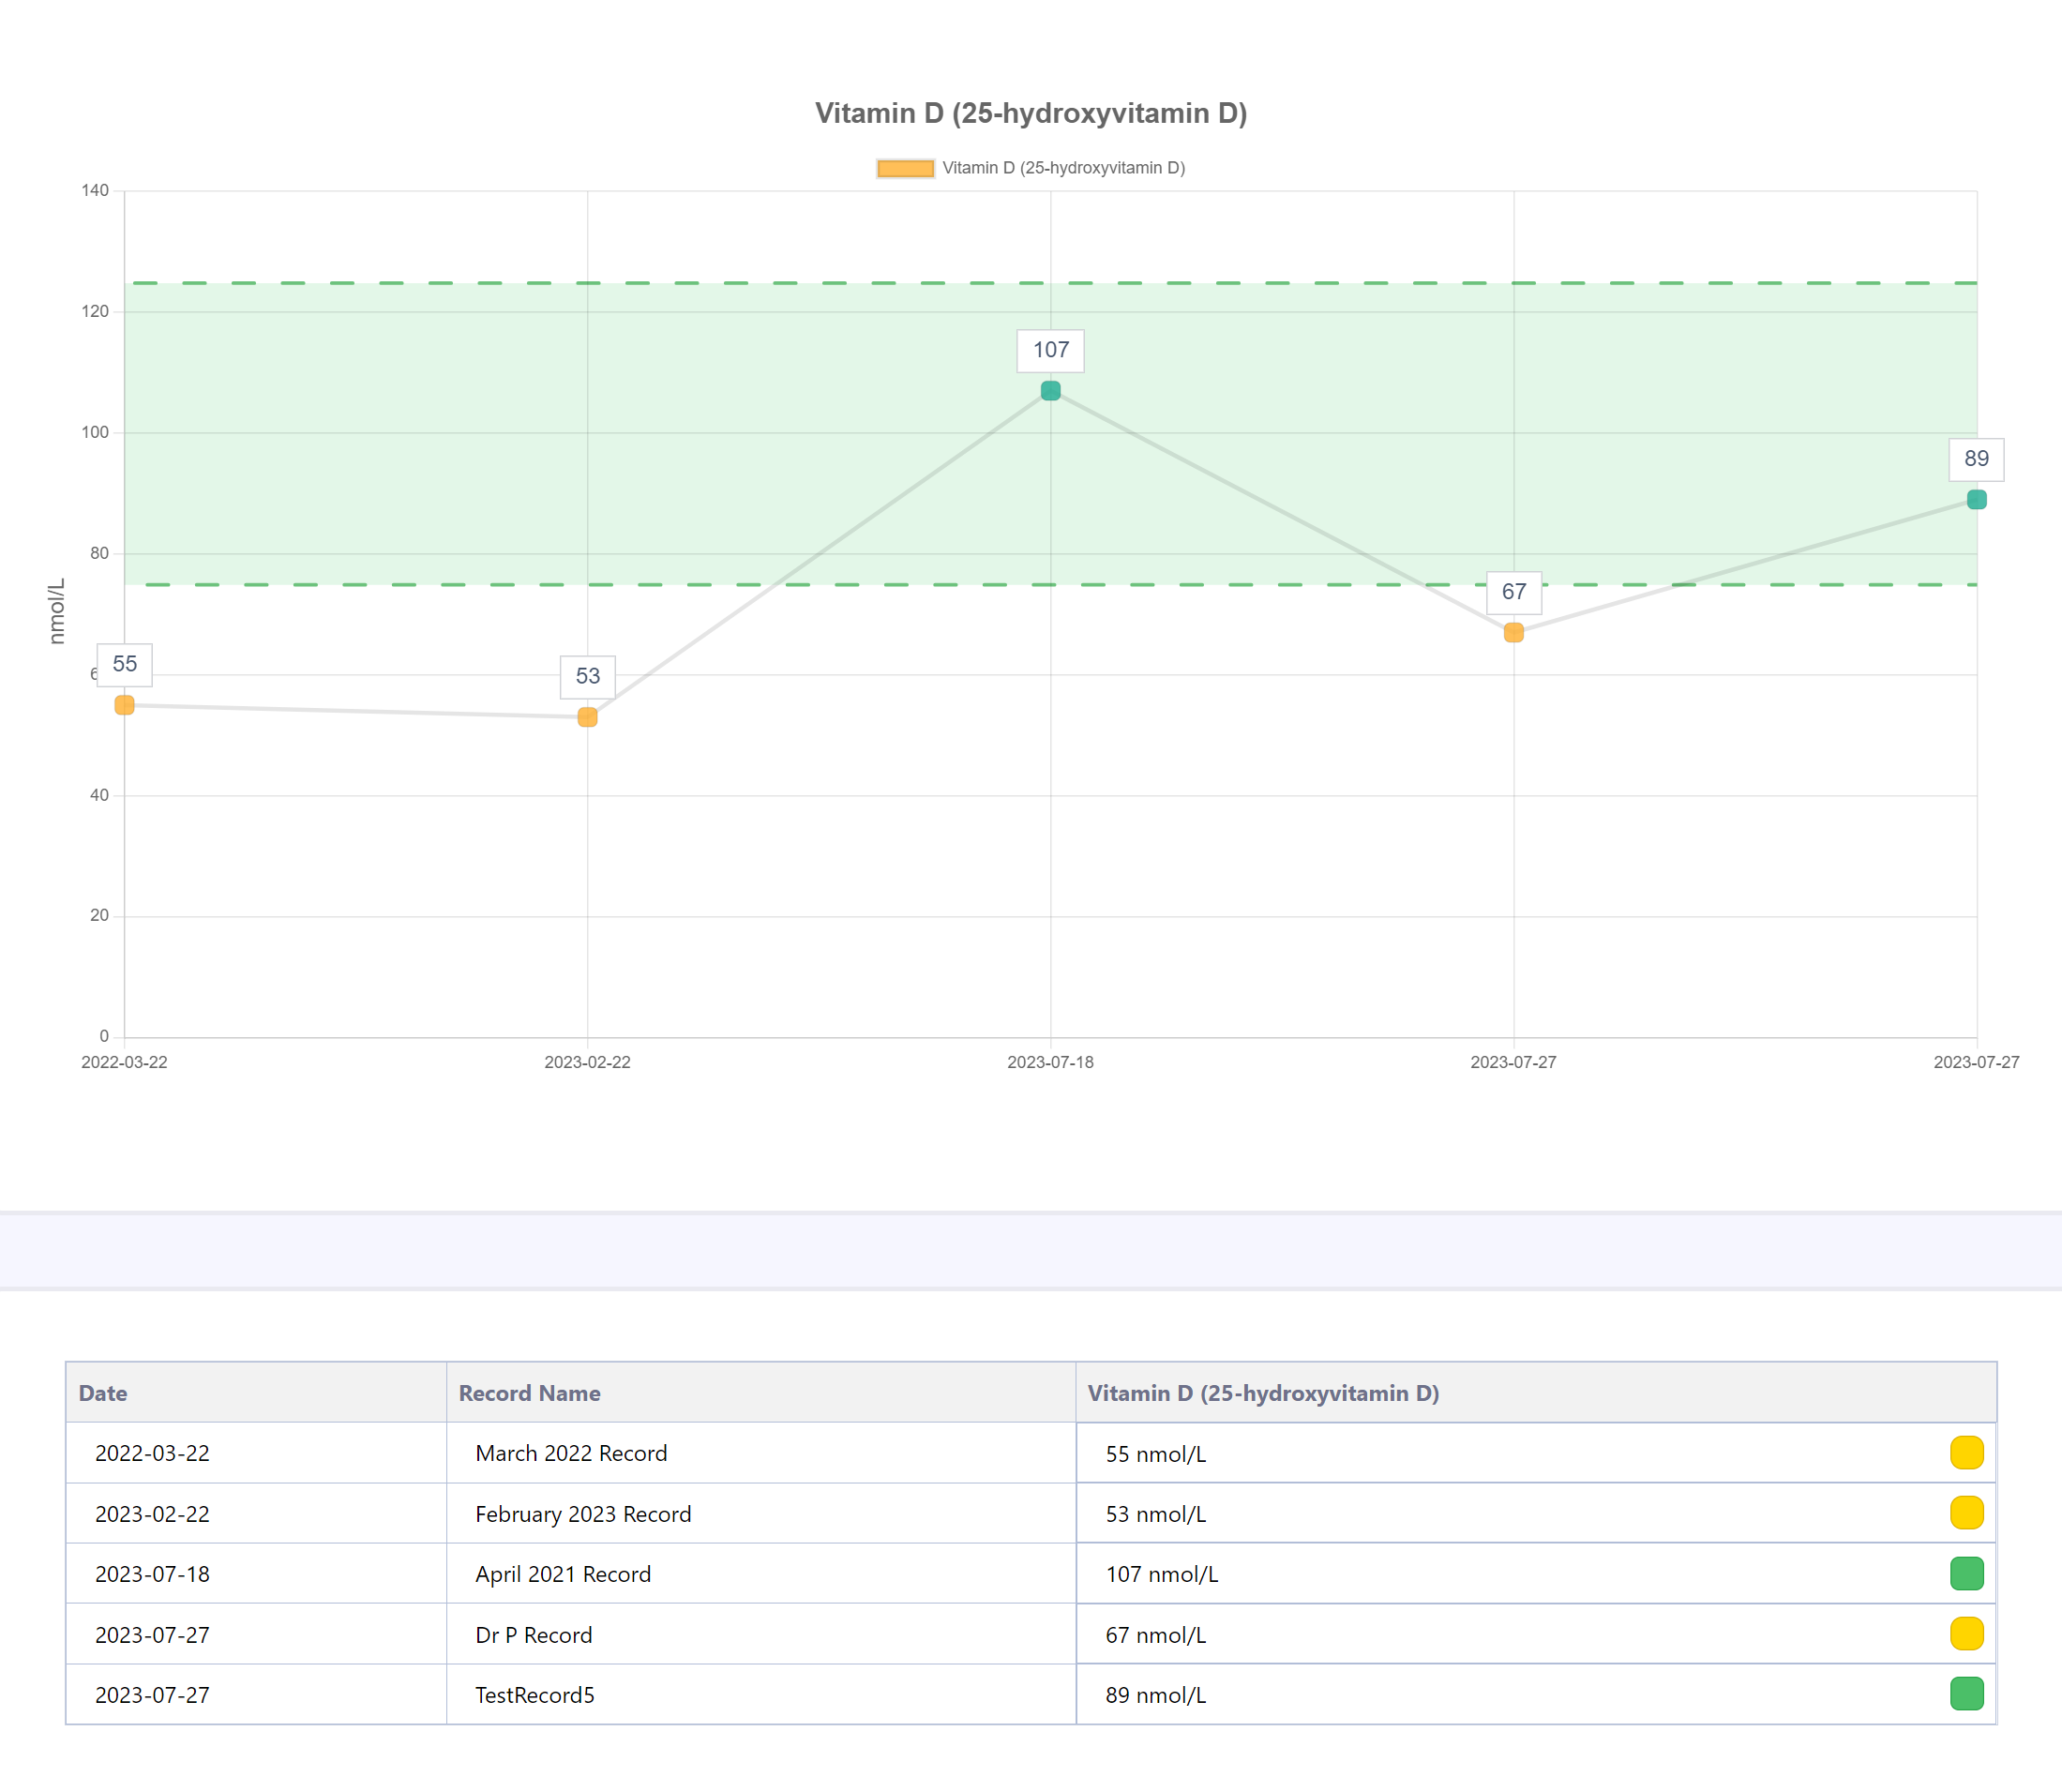2062x1792 pixels.
Task: Click the green 89 data point
Action: coord(1976,500)
